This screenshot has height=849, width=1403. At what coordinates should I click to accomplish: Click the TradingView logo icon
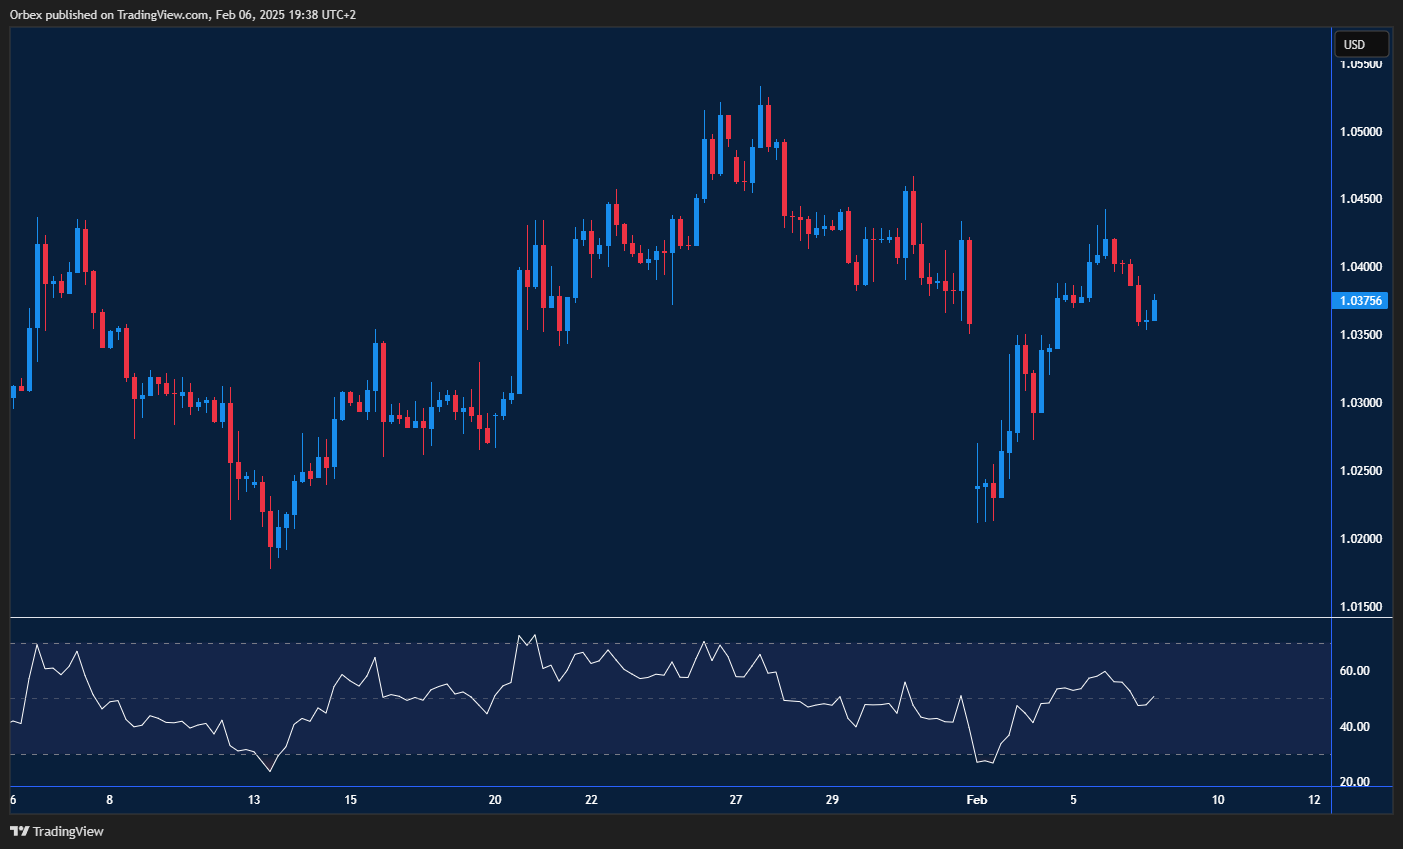[19, 831]
